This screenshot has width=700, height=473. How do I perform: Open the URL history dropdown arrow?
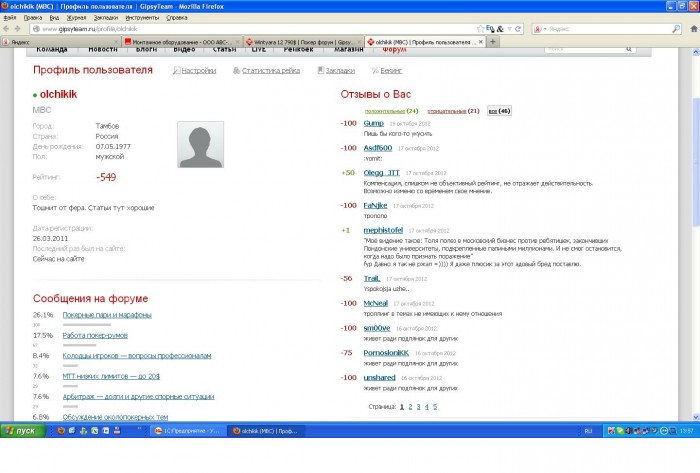[x=509, y=29]
